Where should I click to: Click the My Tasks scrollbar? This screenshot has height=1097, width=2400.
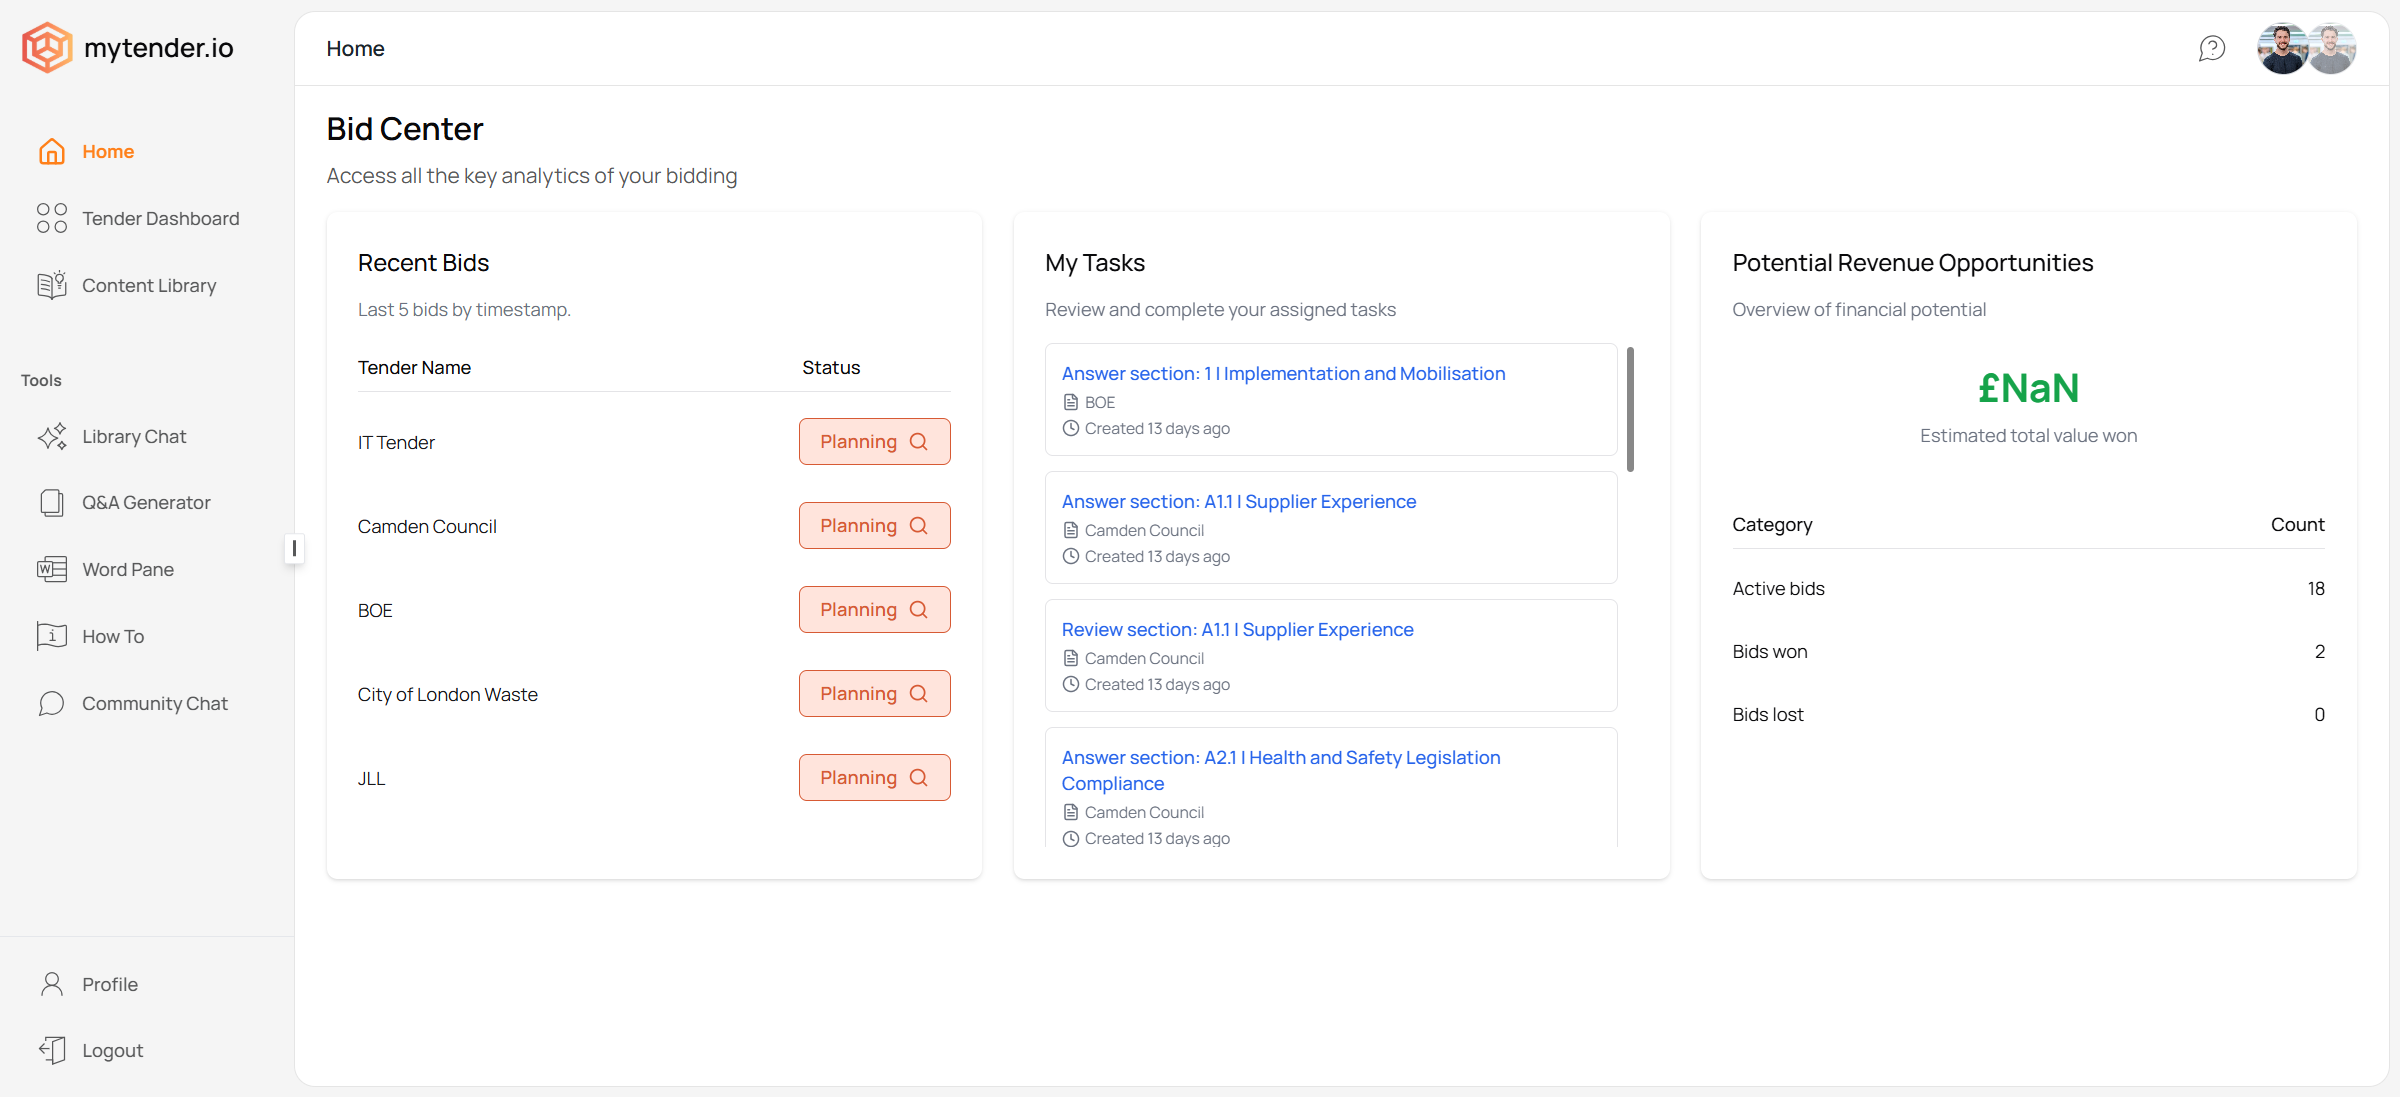(1630, 410)
